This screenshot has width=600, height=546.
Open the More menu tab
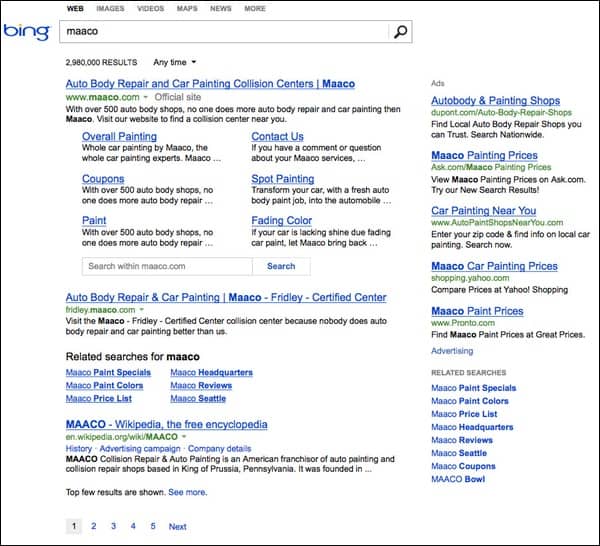(255, 8)
